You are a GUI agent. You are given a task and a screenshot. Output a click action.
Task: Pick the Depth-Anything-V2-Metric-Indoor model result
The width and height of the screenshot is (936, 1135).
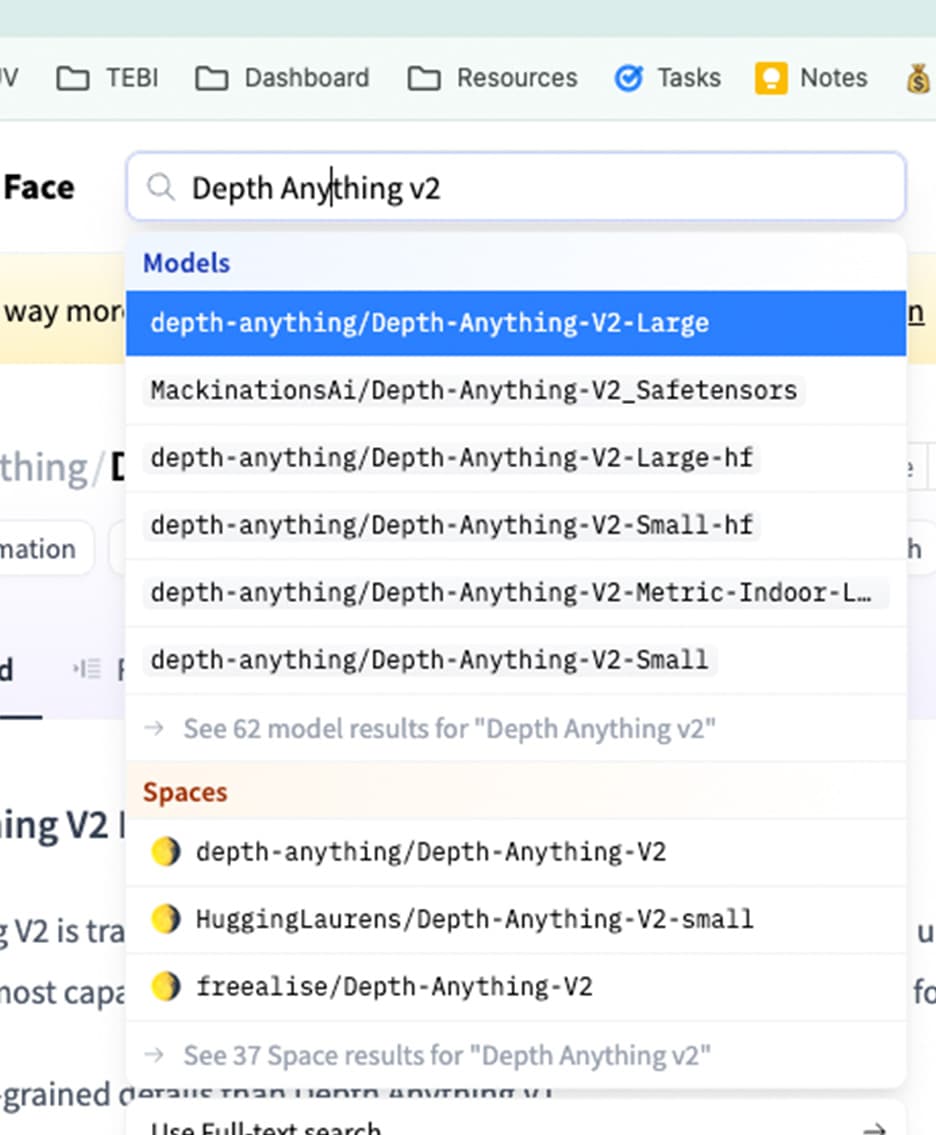pos(514,593)
